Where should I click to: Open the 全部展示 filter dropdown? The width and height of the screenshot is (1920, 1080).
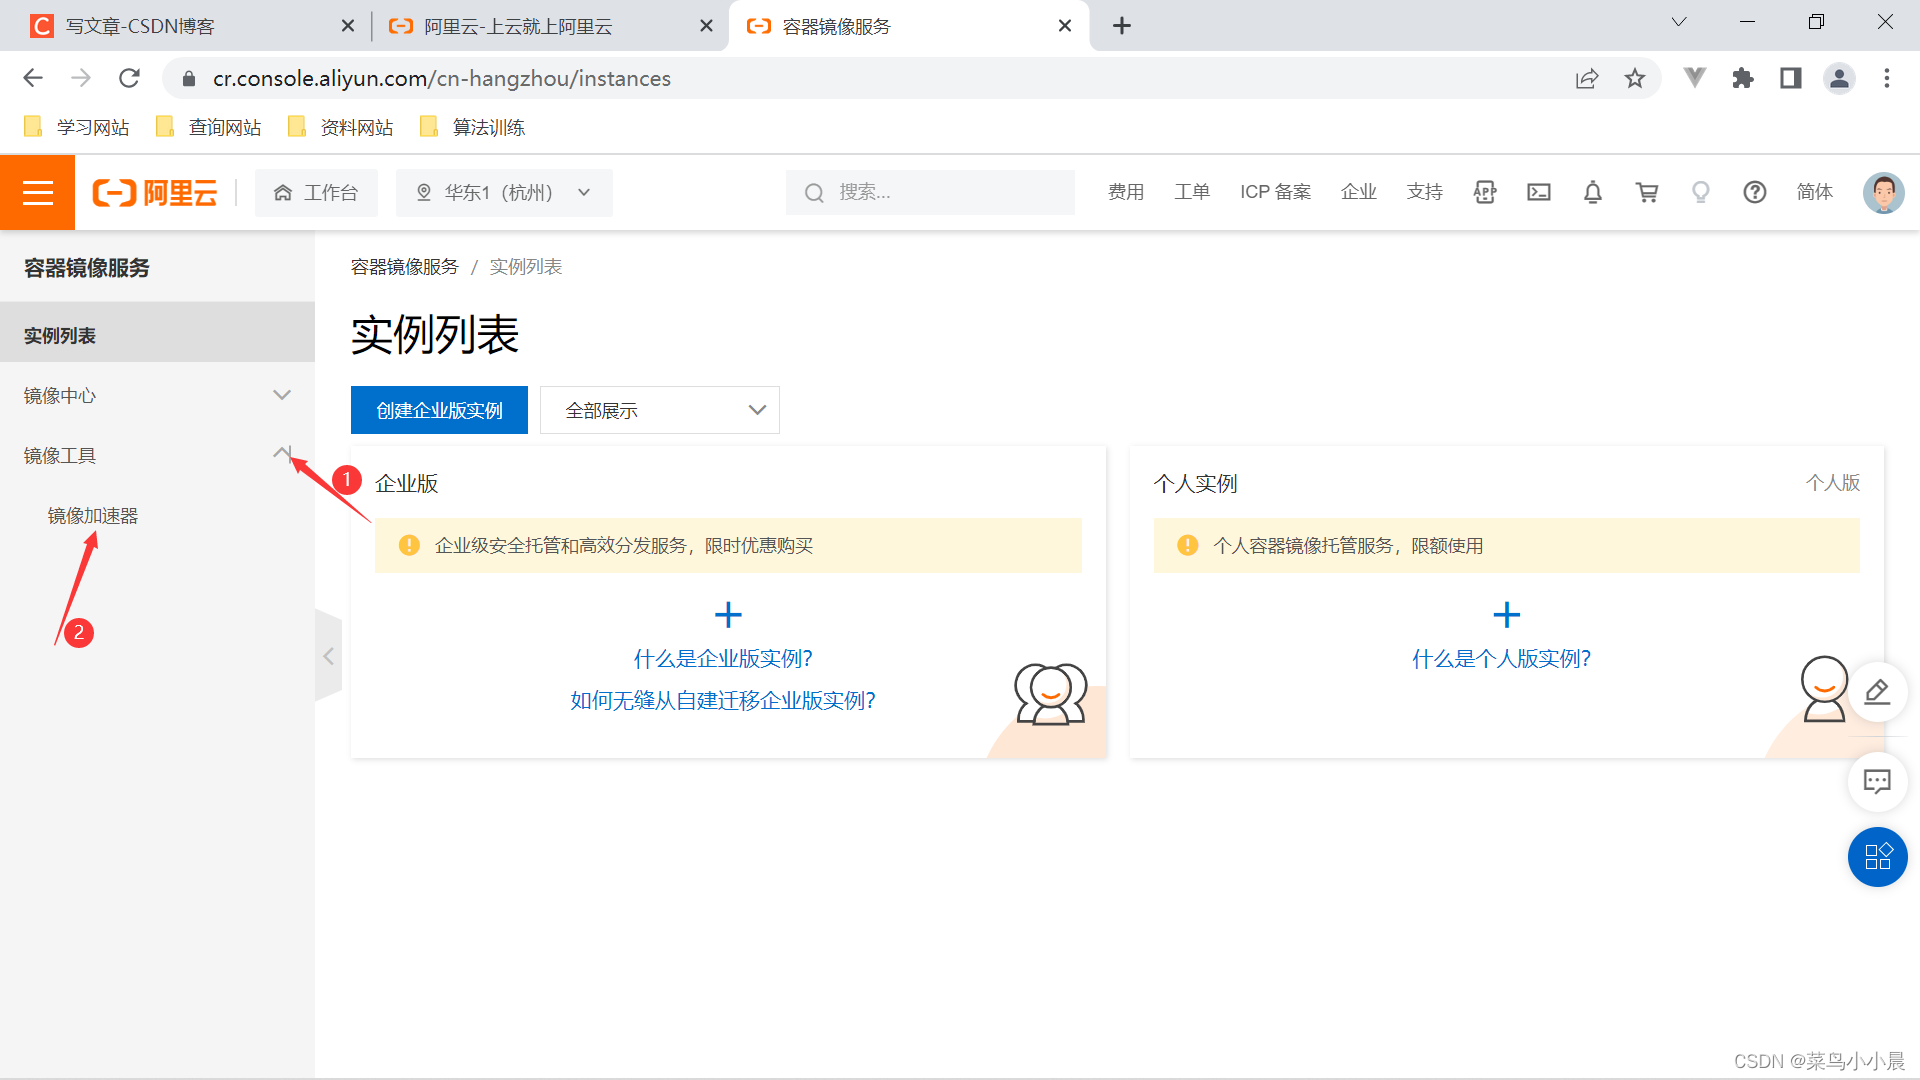pos(659,410)
